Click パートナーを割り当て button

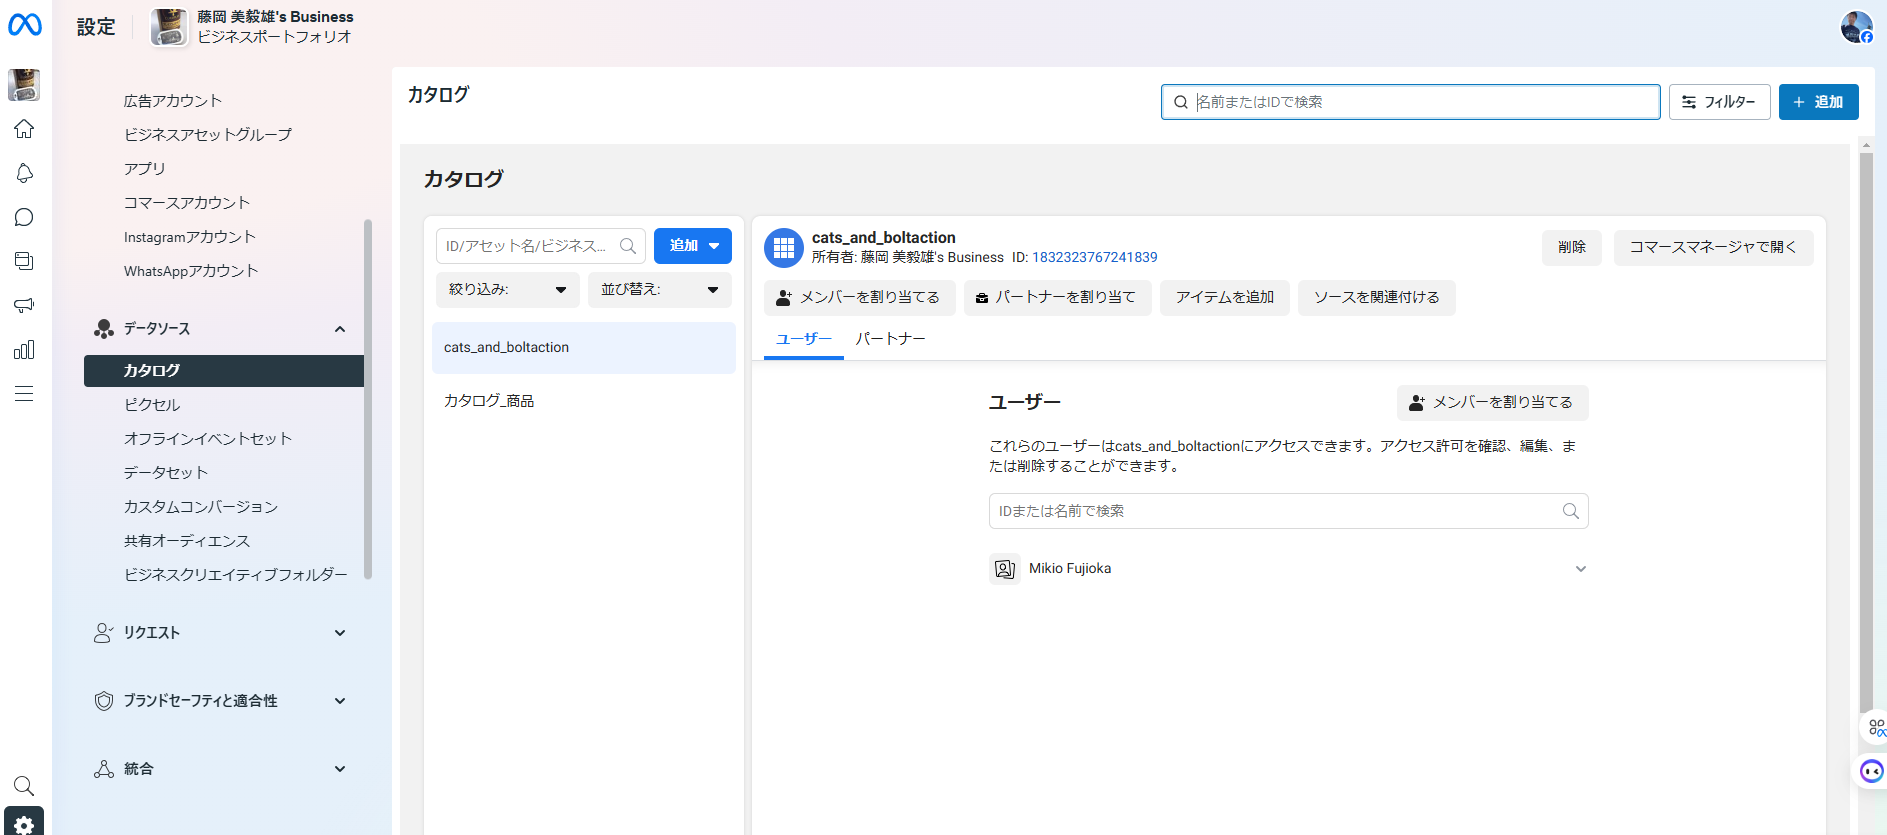[1057, 298]
